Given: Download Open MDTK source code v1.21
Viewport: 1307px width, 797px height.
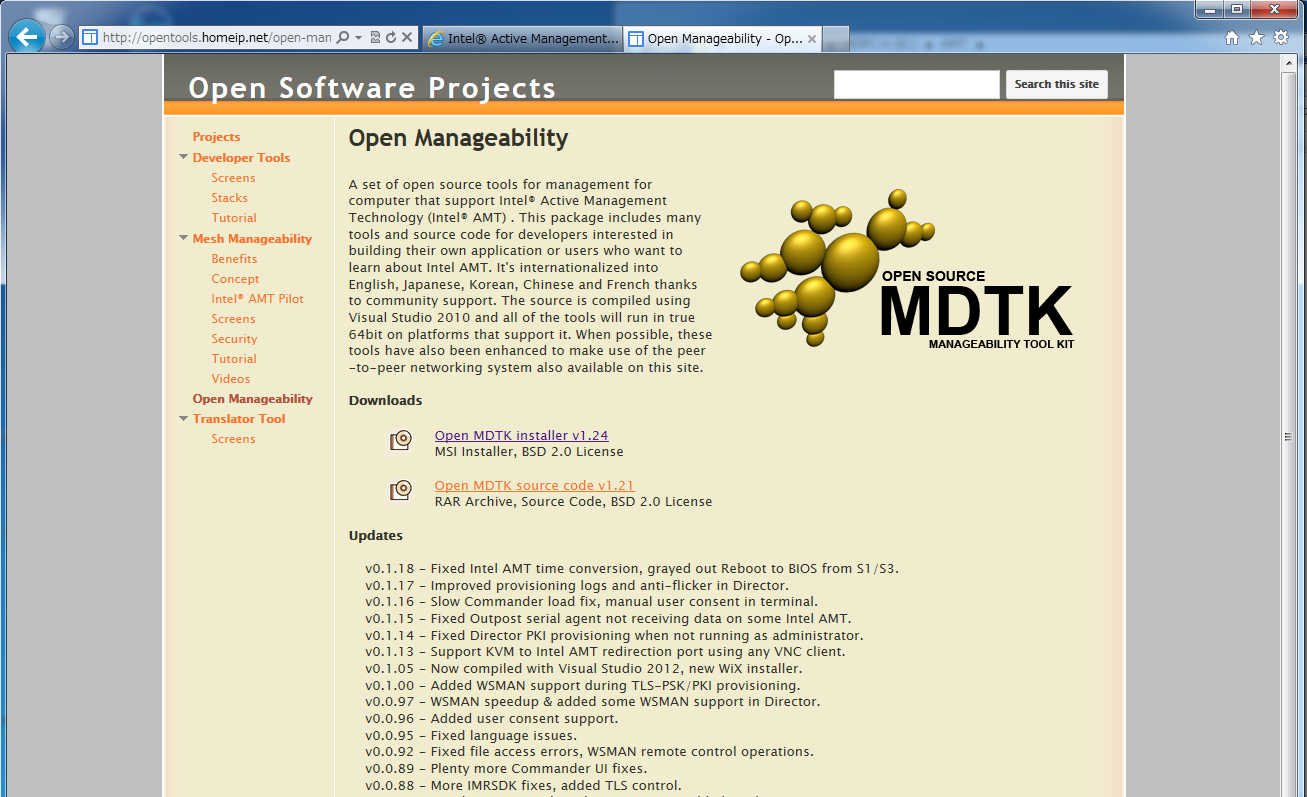Looking at the screenshot, I should [534, 485].
